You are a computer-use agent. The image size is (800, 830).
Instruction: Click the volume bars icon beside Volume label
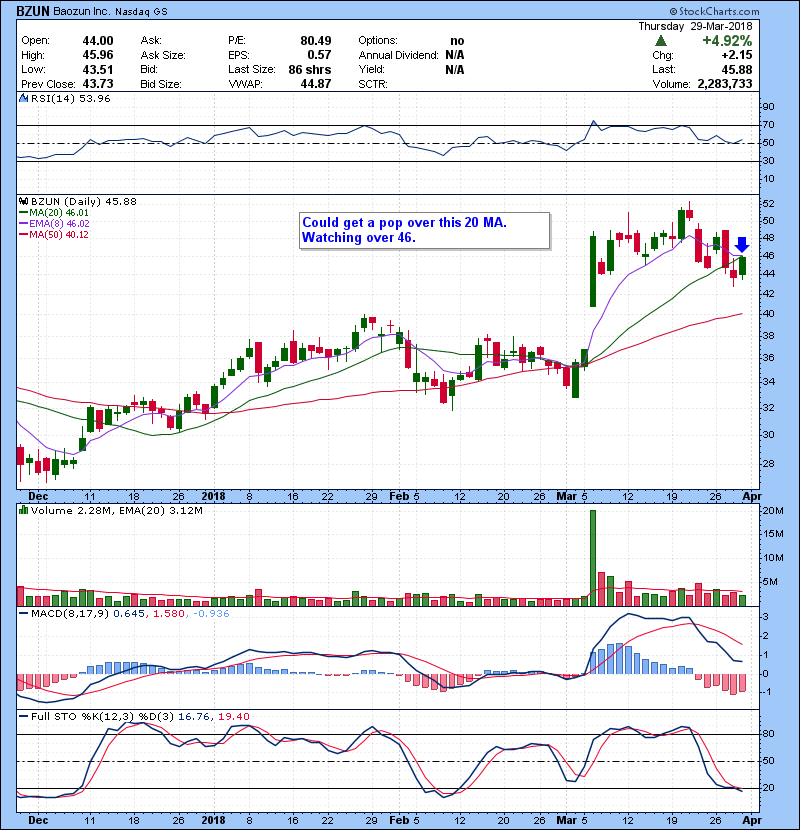pos(24,510)
